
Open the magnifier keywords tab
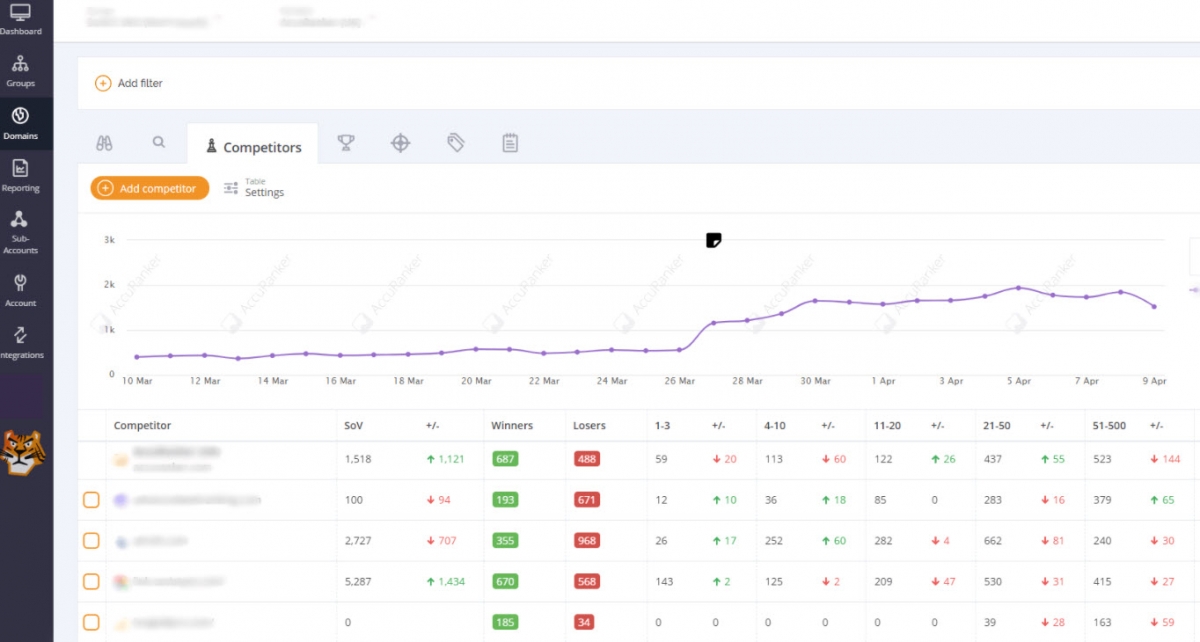pyautogui.click(x=159, y=143)
